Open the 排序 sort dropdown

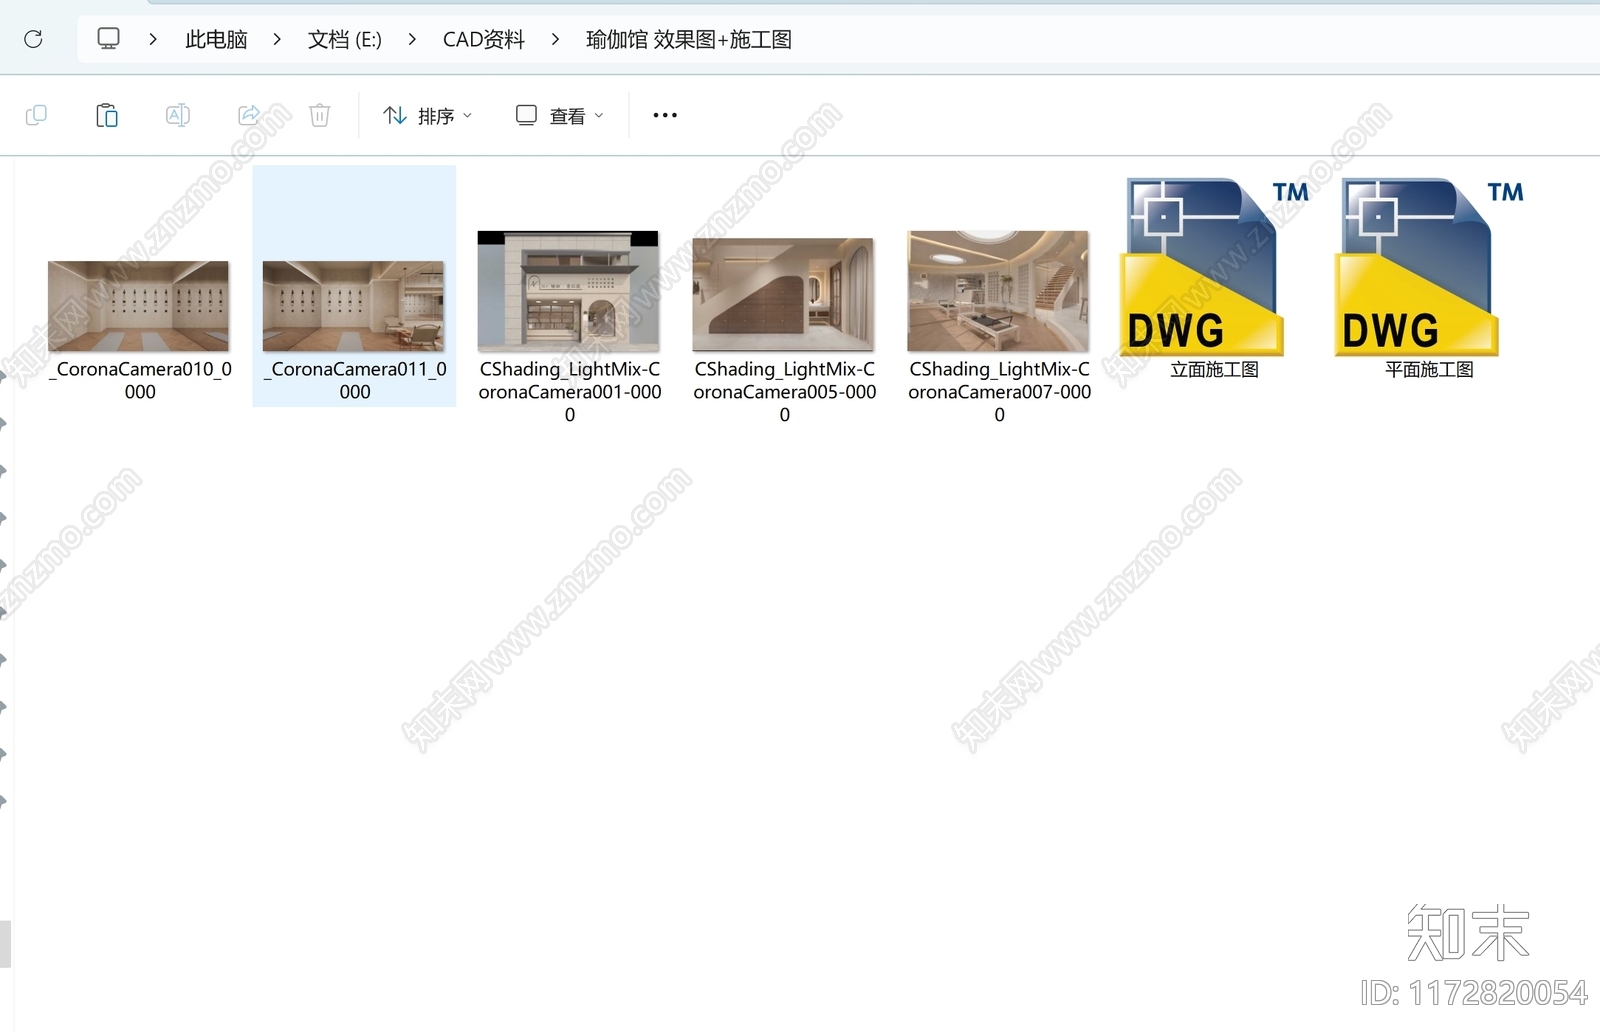pos(428,116)
